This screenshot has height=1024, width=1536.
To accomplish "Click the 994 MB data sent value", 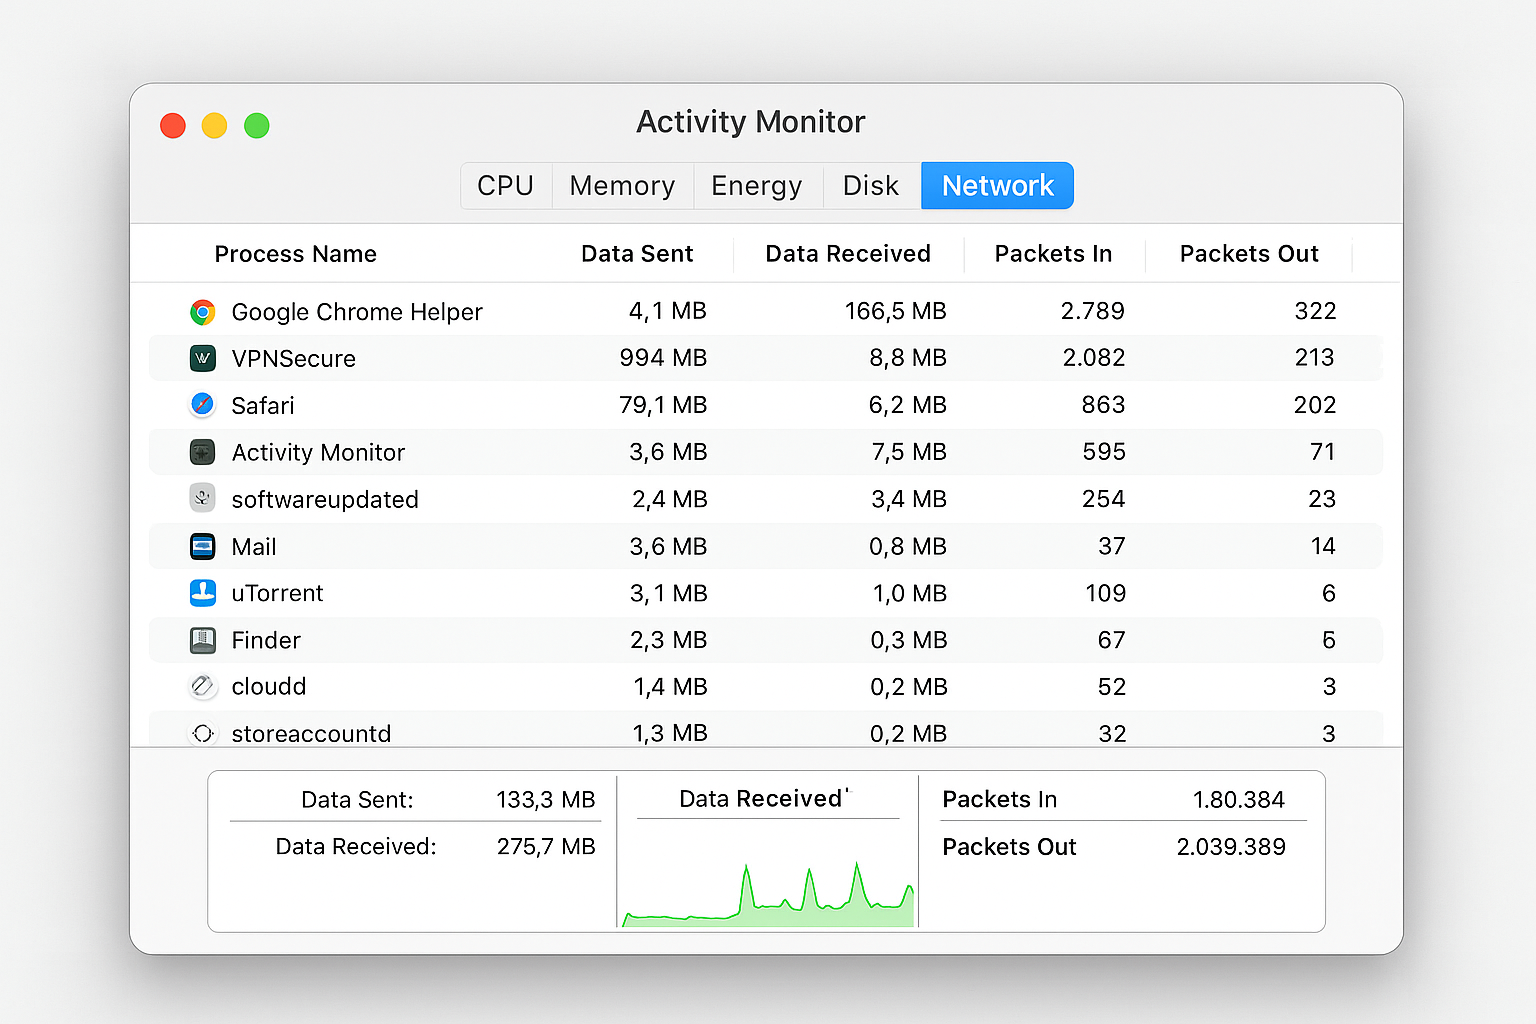I will coord(663,358).
